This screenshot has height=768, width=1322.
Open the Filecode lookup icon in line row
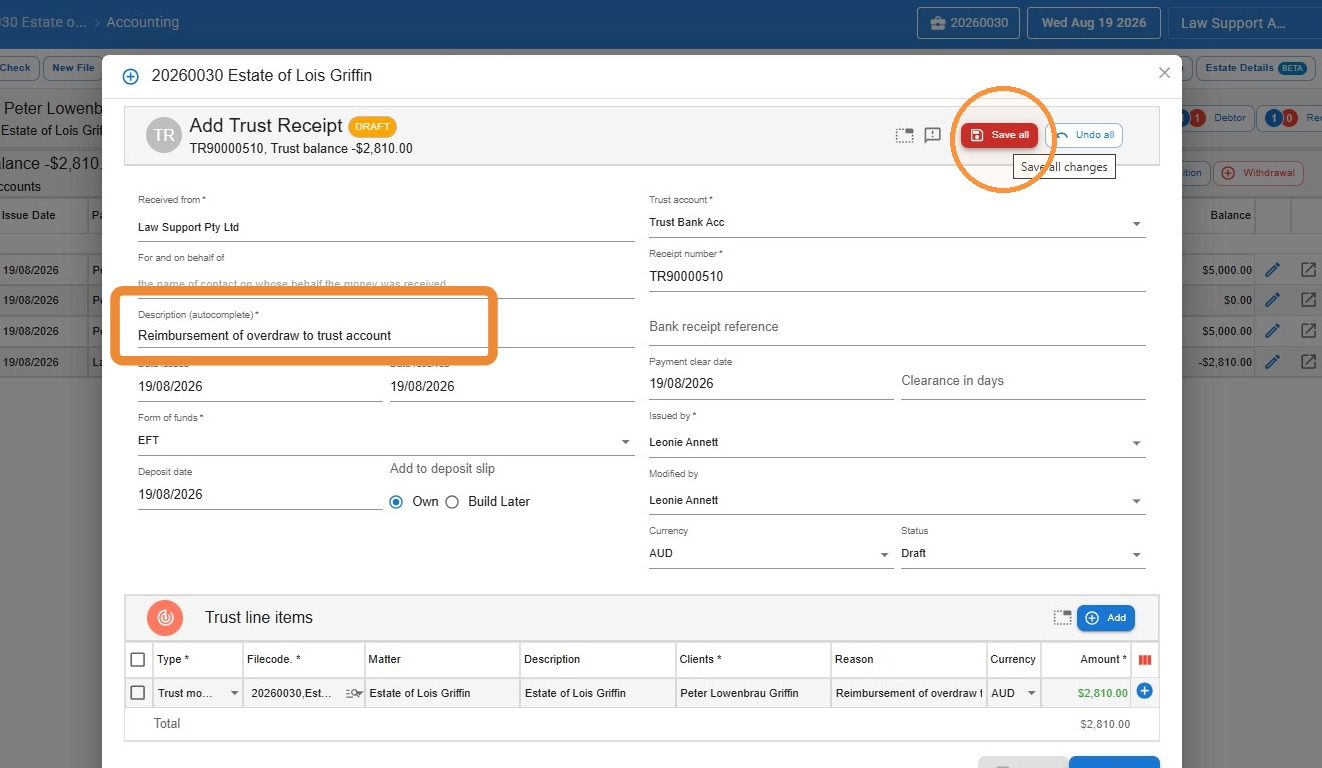click(x=354, y=693)
